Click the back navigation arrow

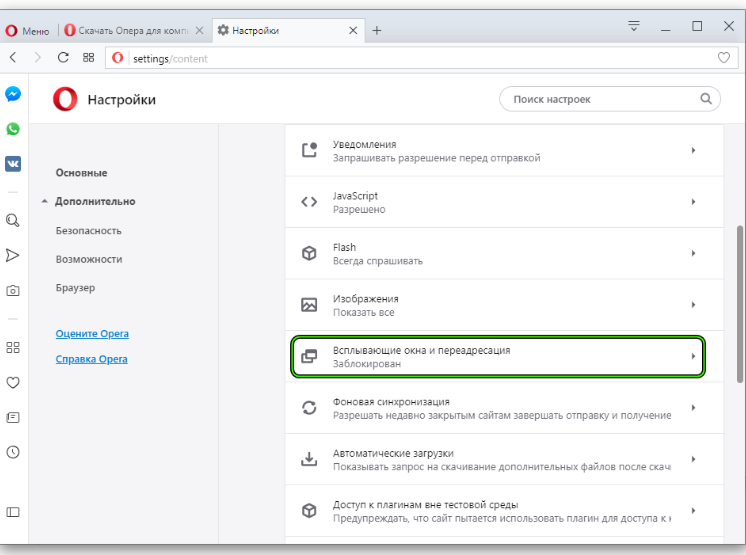pos(13,58)
